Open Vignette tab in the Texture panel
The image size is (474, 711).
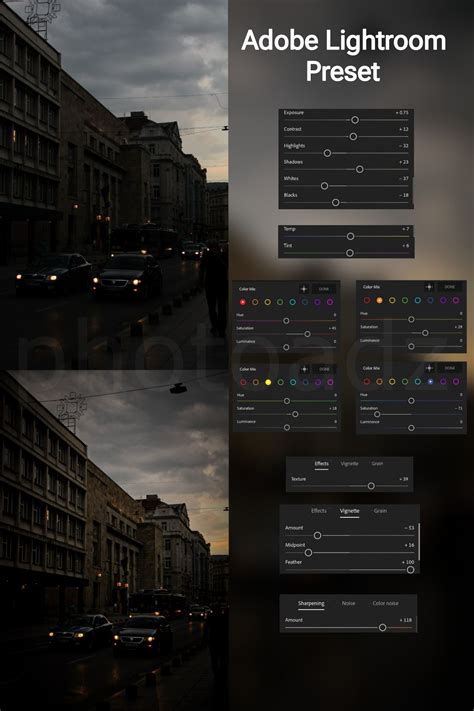coord(349,463)
